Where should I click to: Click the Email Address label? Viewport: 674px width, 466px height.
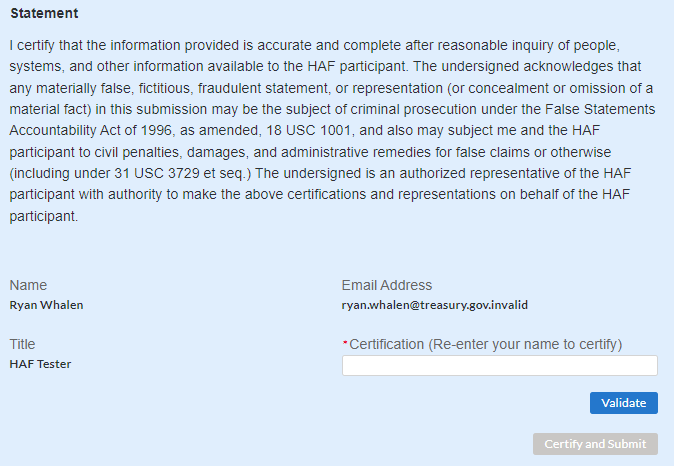pyautogui.click(x=387, y=285)
